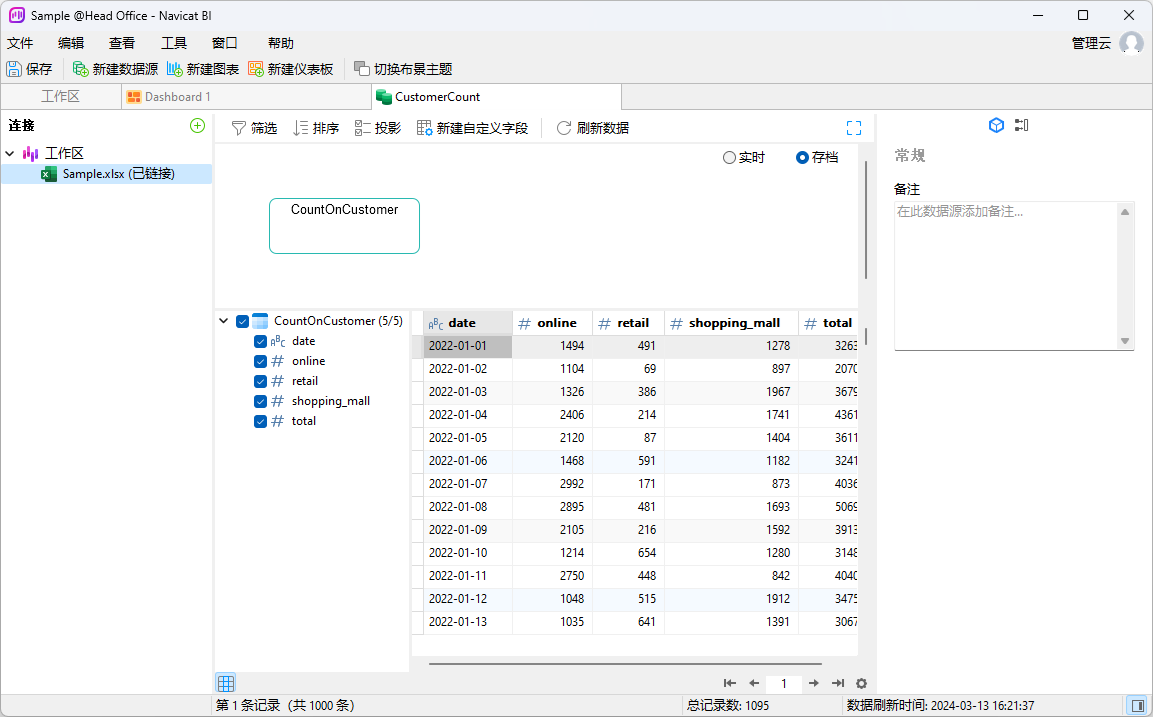
Task: Click the online column header
Action: [552, 323]
